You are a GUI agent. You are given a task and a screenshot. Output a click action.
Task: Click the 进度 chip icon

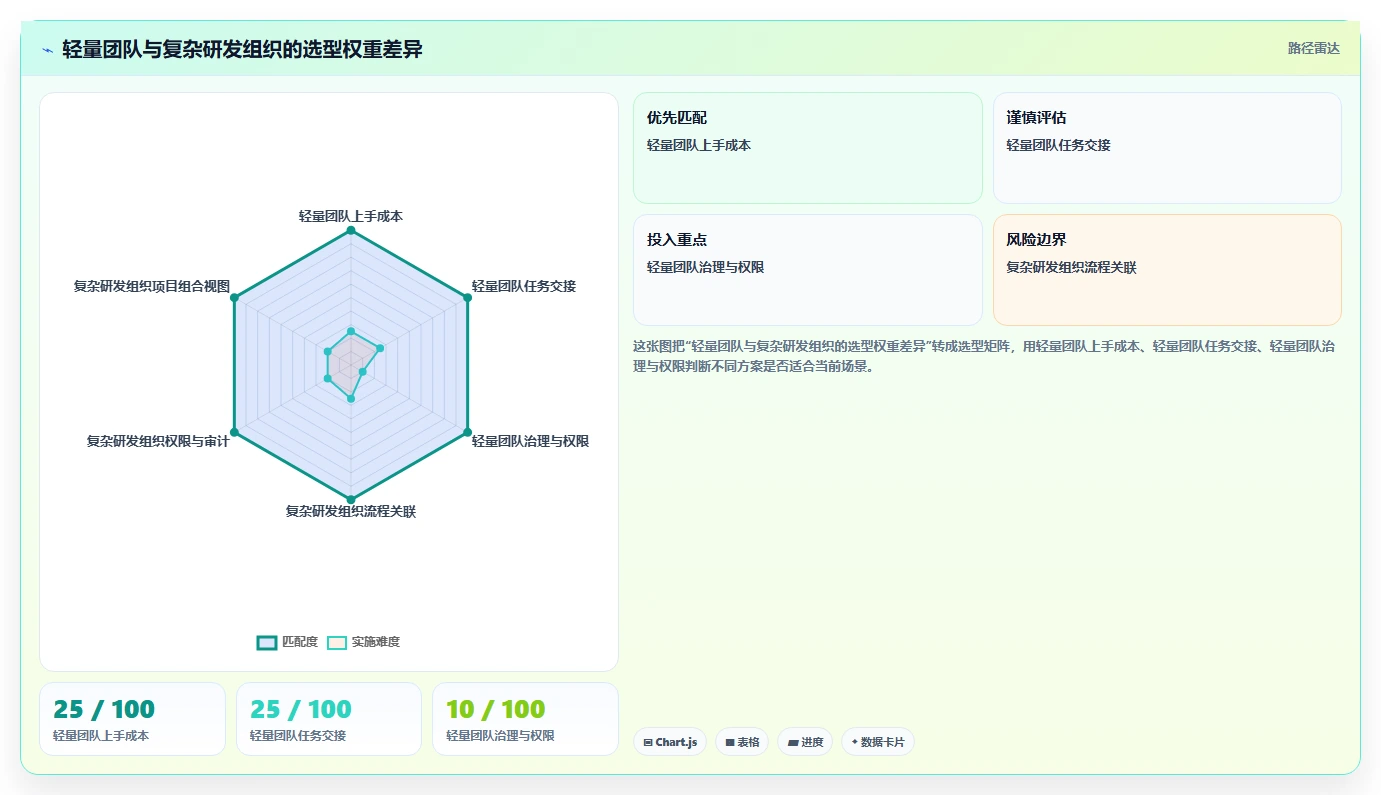793,742
